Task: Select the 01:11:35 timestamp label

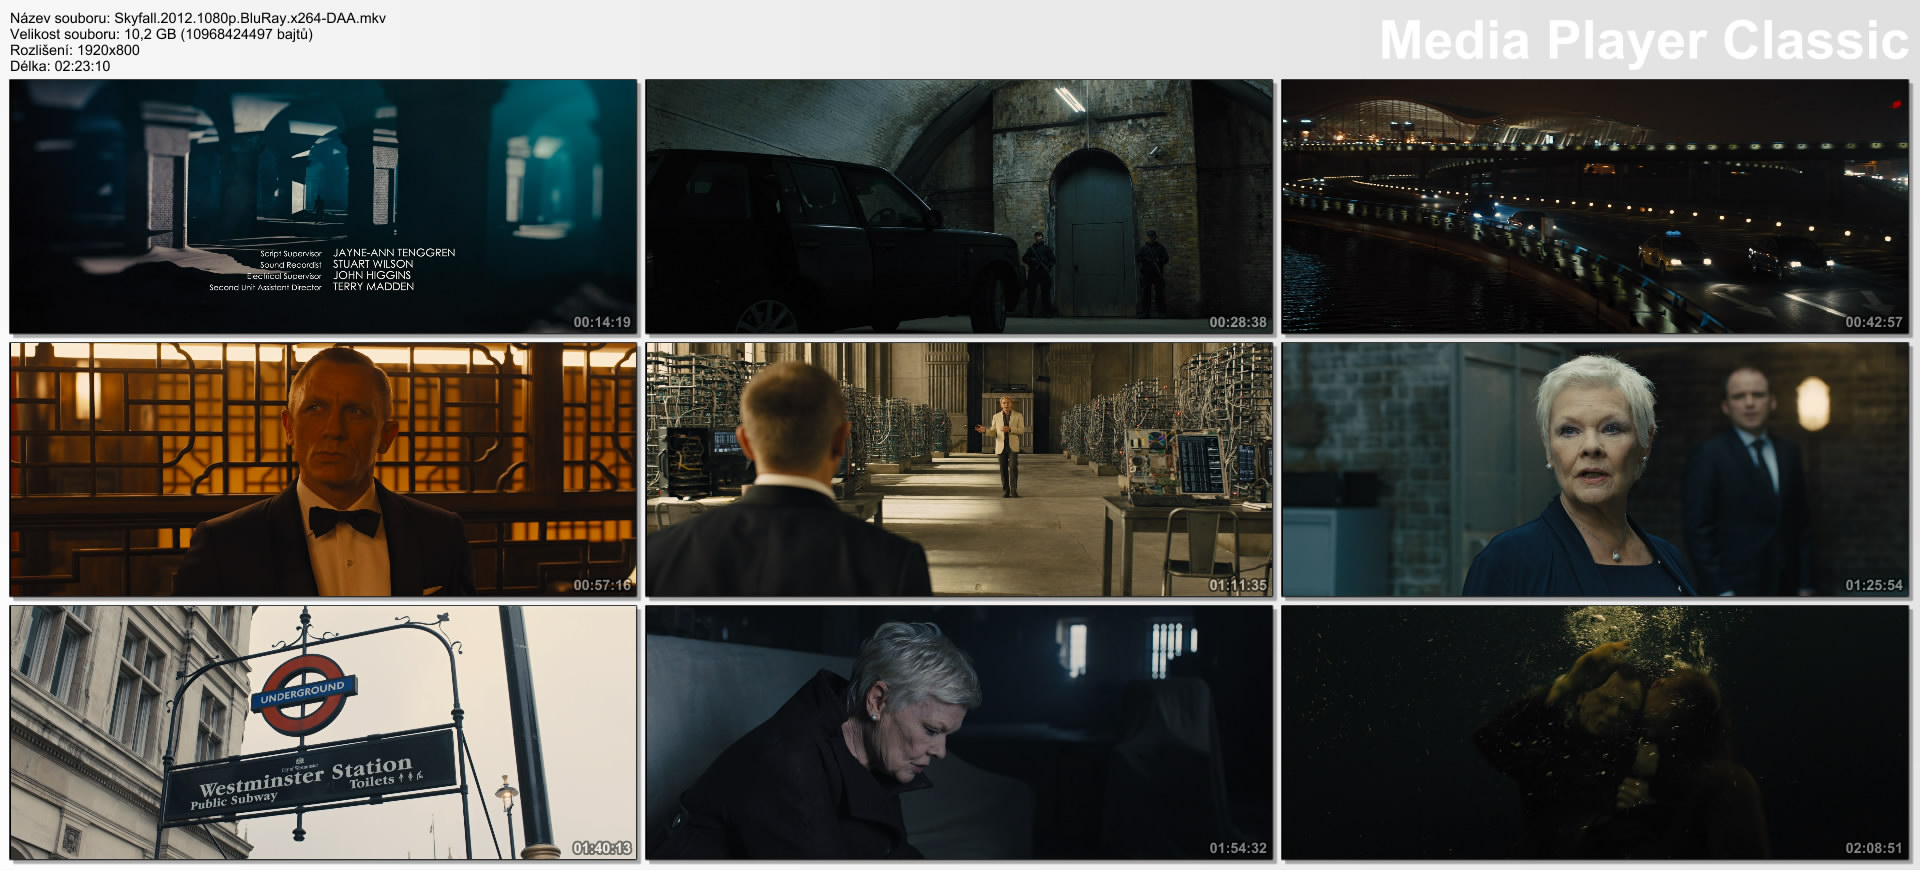Action: [x=1238, y=585]
